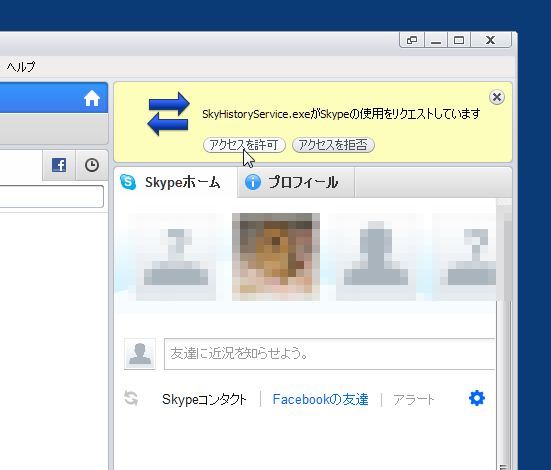Click the mood message input field

tap(330, 354)
